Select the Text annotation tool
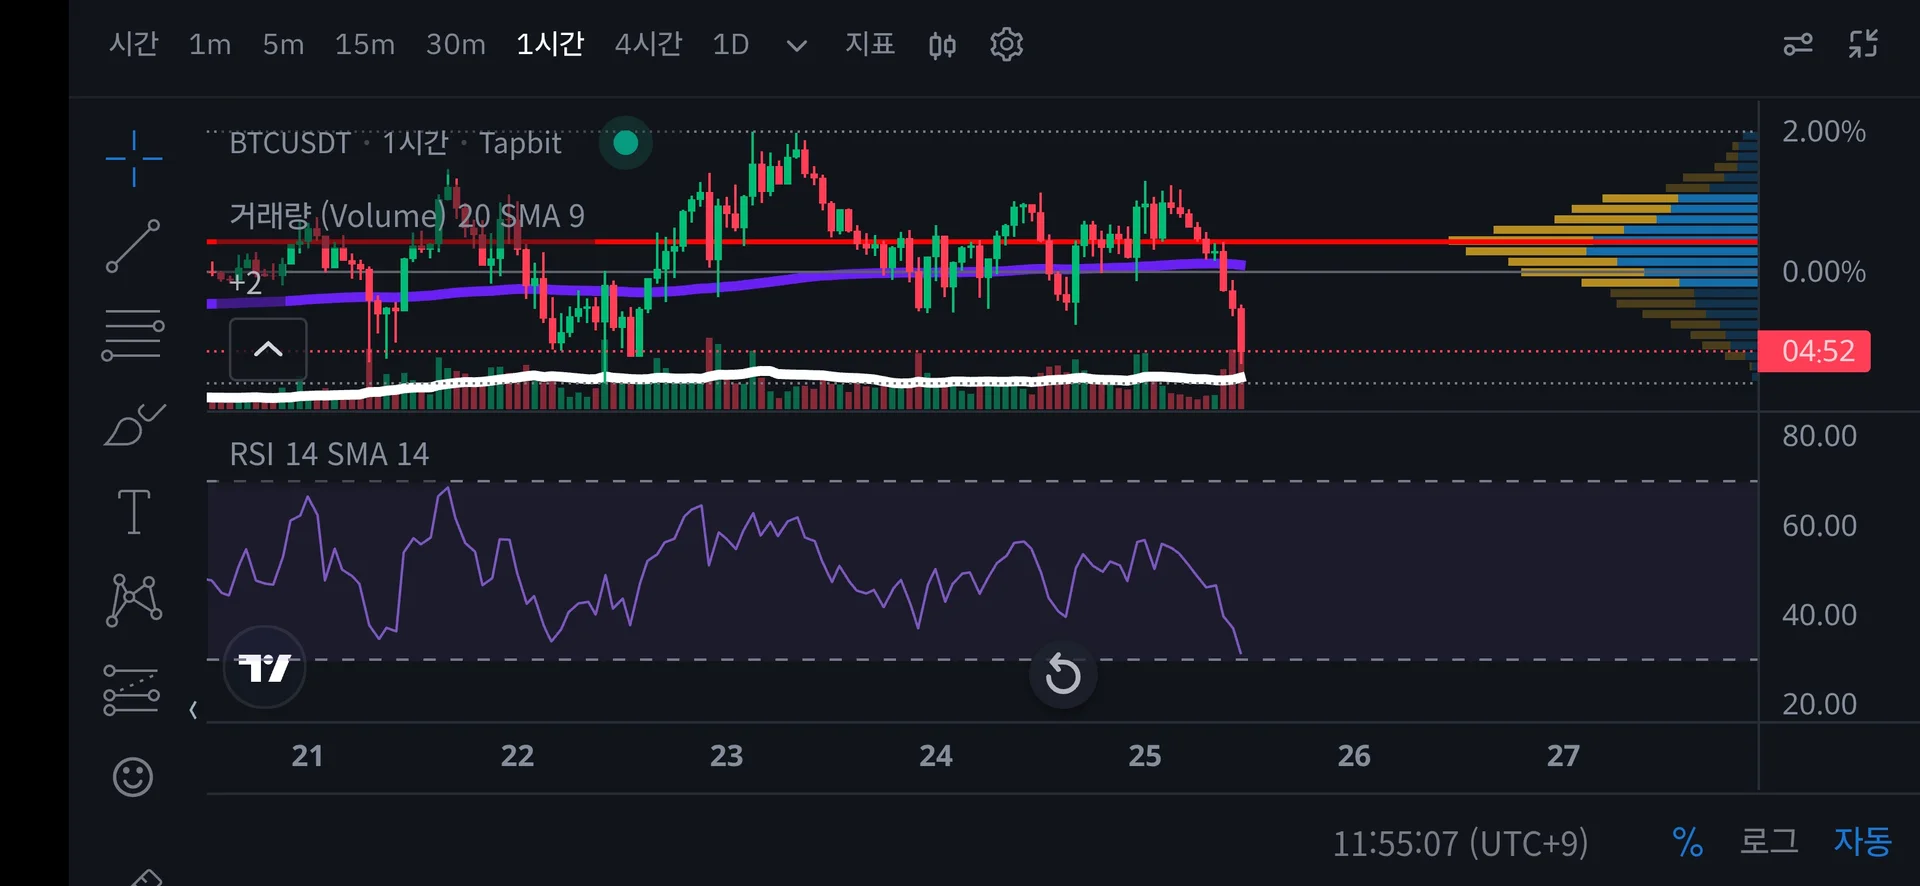This screenshot has width=1920, height=886. (x=134, y=512)
